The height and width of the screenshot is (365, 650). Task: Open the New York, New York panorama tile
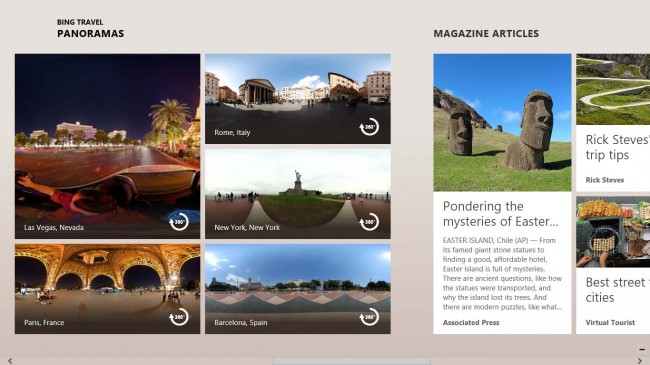298,194
